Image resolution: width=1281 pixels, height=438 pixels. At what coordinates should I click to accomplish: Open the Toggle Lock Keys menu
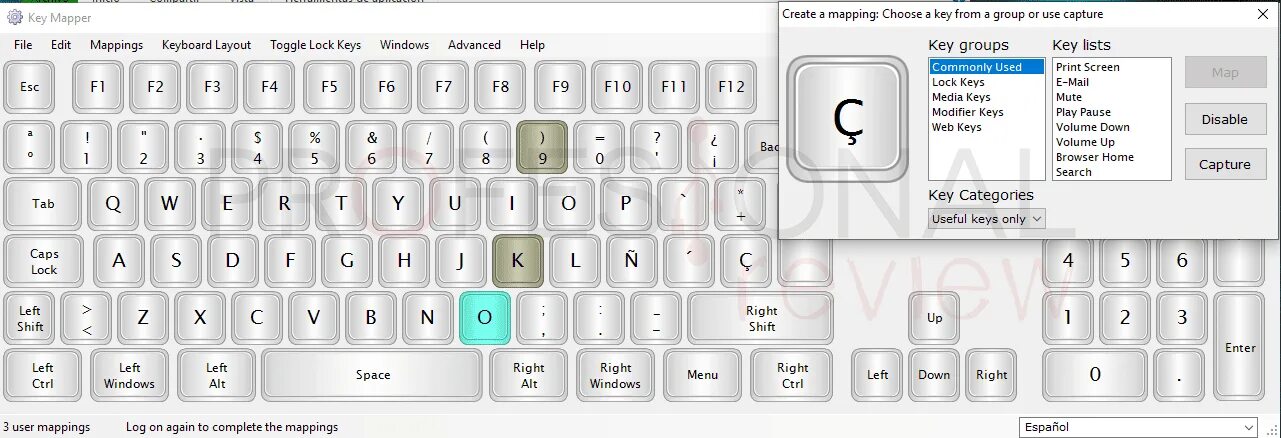click(315, 45)
